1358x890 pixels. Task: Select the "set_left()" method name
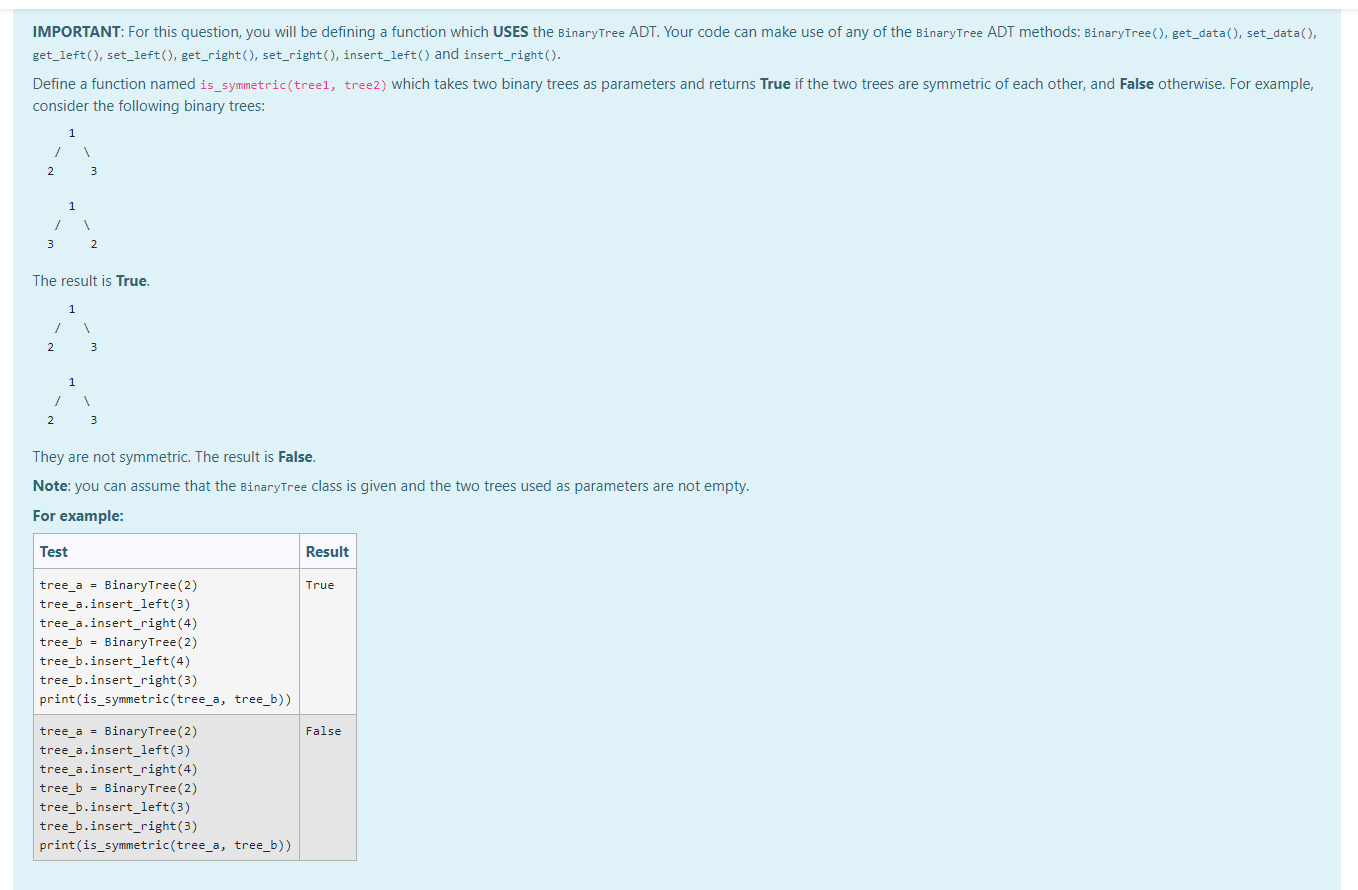138,54
